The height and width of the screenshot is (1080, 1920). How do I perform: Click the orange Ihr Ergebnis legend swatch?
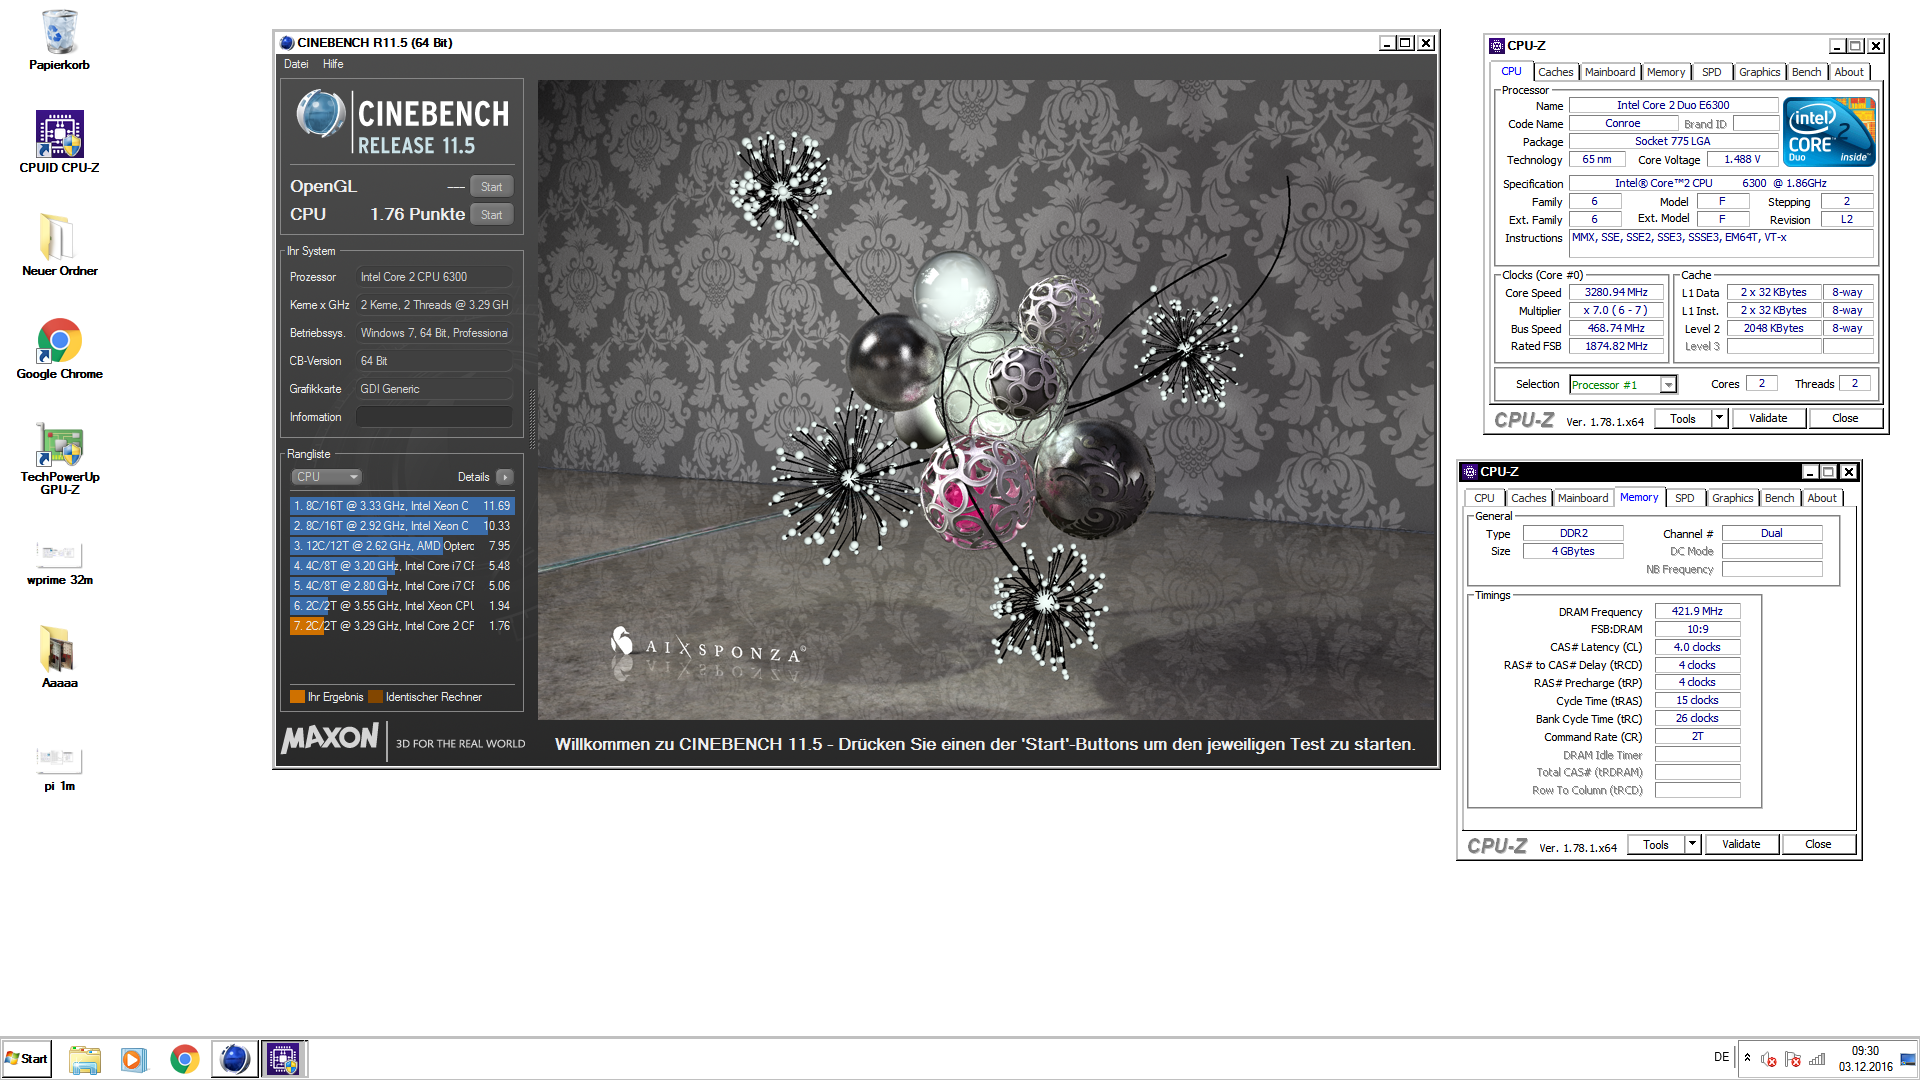297,697
